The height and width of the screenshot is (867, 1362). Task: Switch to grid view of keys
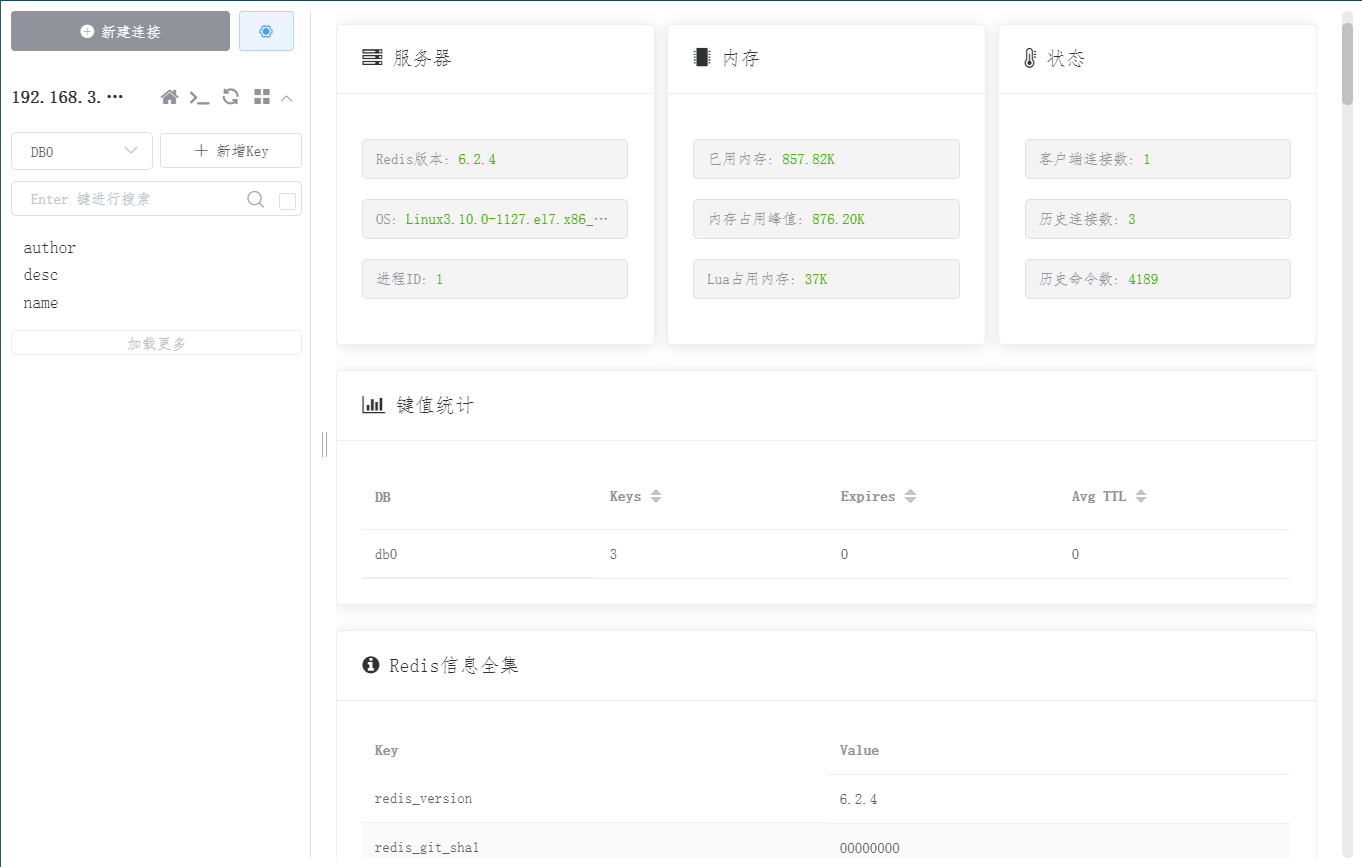point(262,96)
